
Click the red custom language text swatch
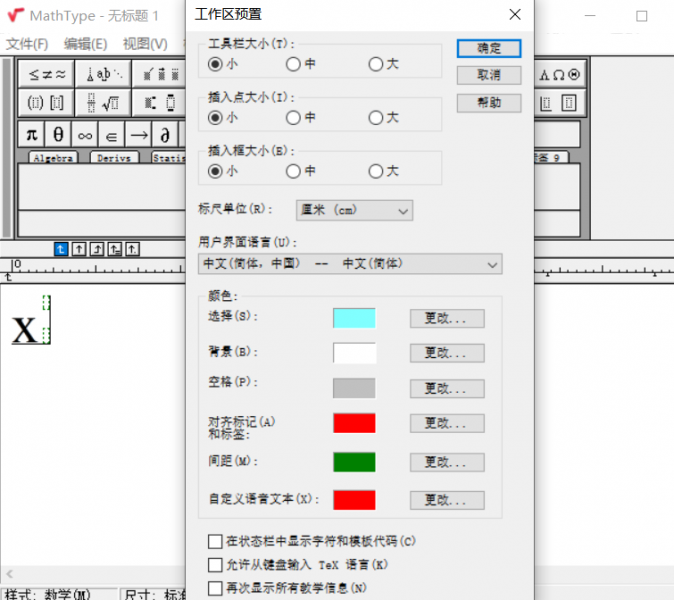354,500
